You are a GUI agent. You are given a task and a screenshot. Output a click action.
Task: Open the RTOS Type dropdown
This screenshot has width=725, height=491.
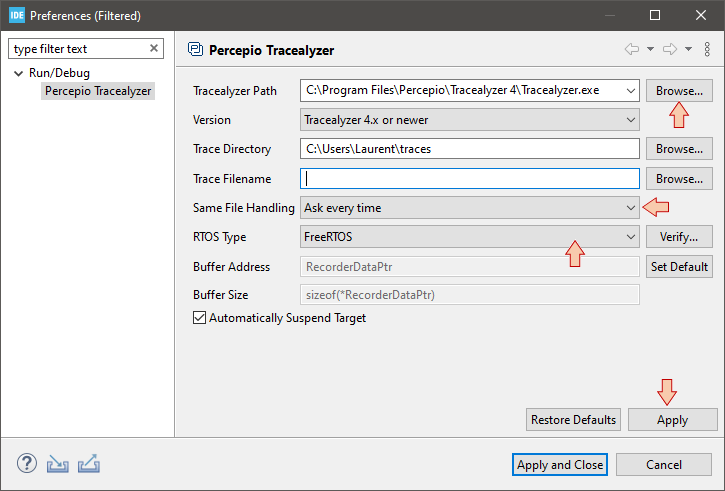[x=470, y=237]
